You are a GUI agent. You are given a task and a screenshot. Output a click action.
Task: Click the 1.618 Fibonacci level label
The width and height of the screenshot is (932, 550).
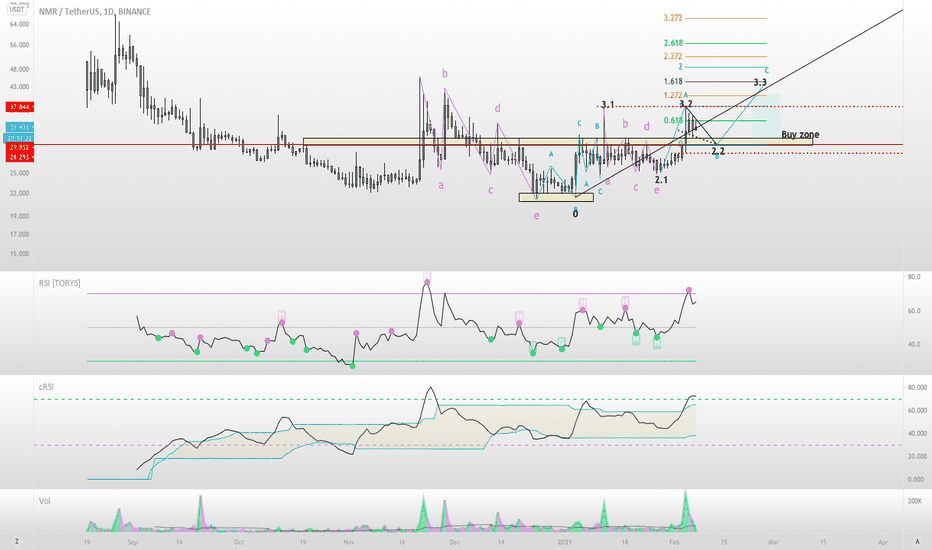coord(673,81)
